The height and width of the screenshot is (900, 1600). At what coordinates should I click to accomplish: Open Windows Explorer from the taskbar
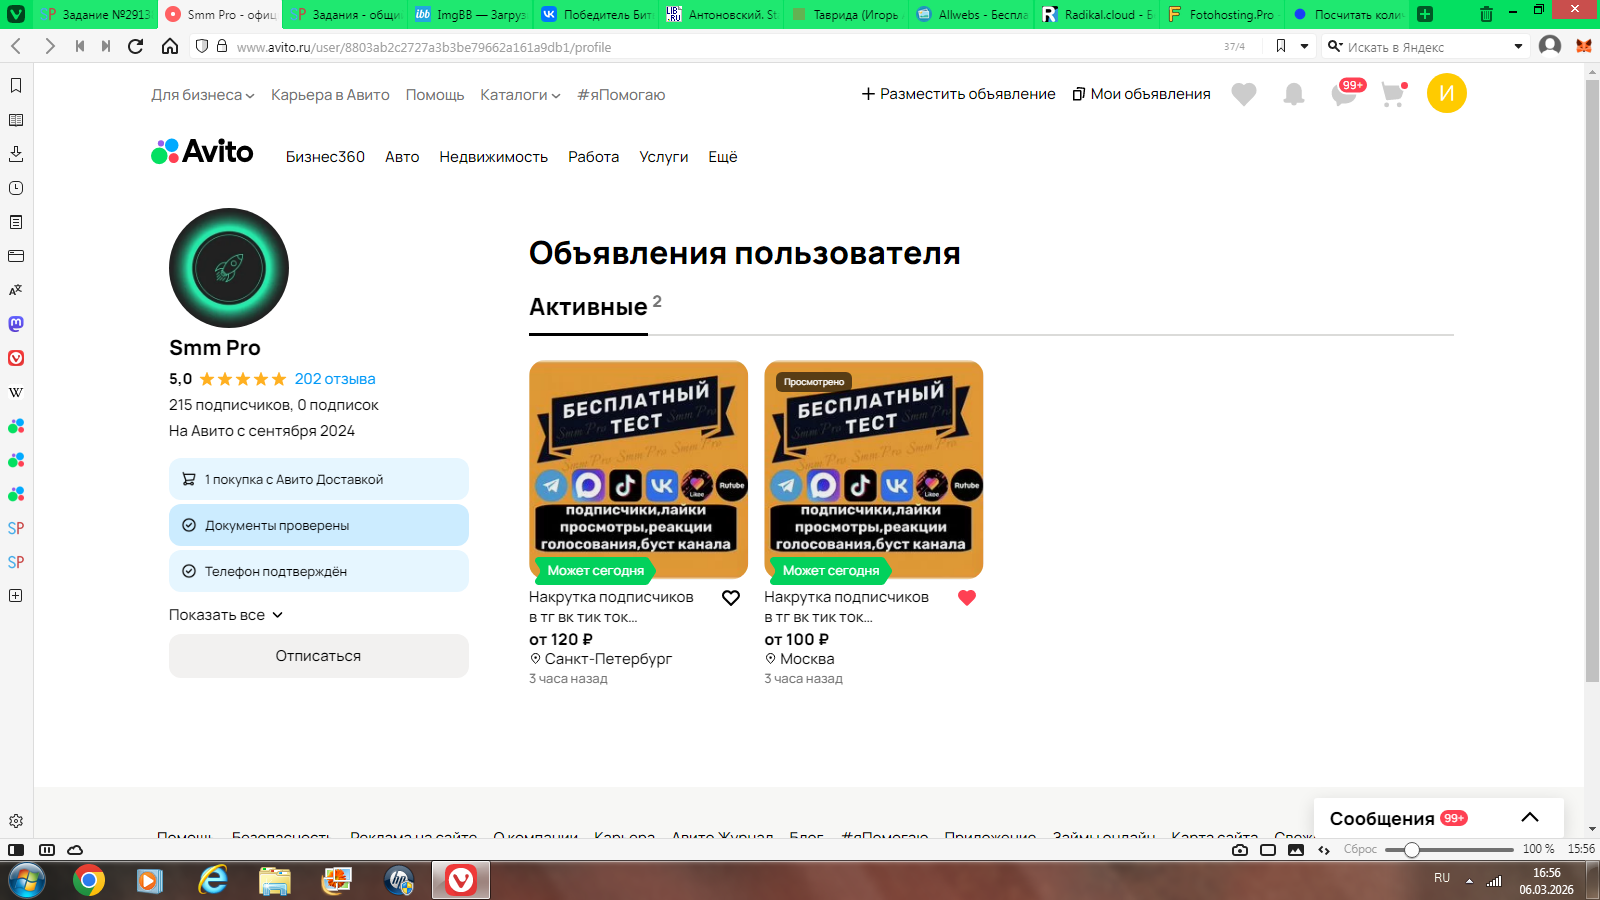(274, 880)
